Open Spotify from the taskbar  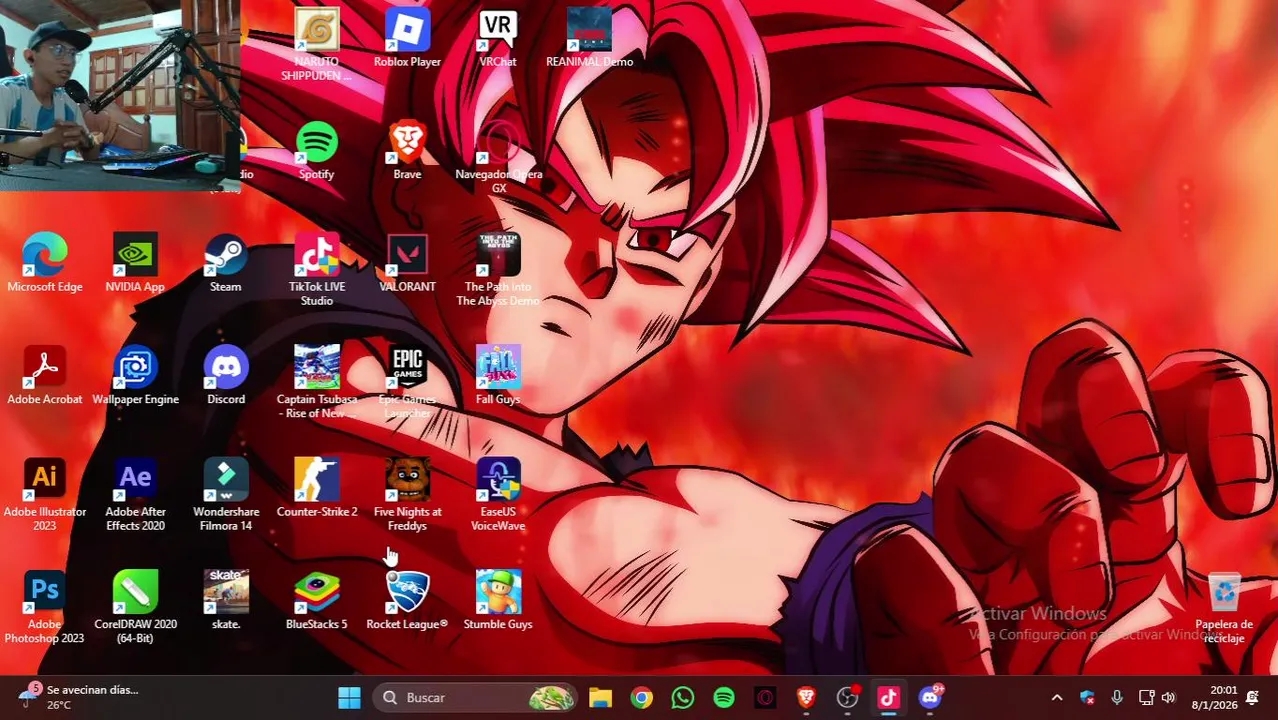(x=724, y=697)
